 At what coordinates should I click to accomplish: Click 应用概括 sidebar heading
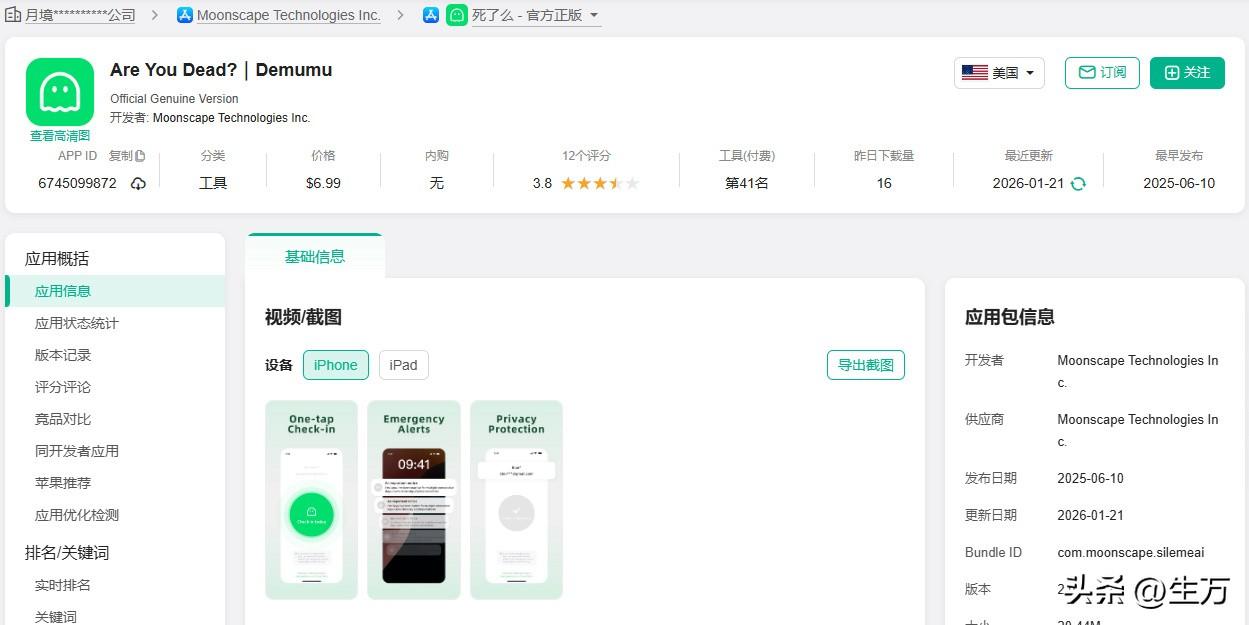pos(57,258)
